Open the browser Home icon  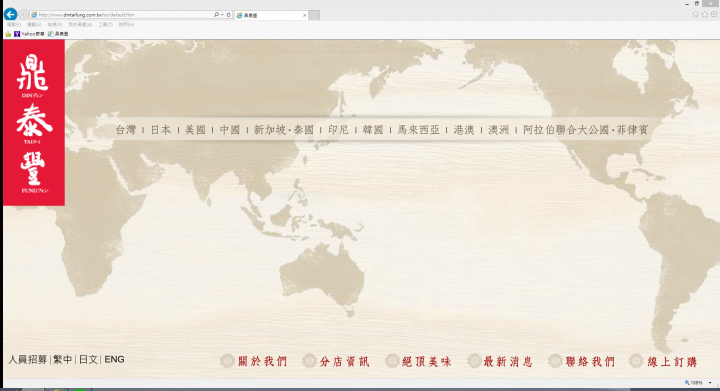tap(696, 15)
